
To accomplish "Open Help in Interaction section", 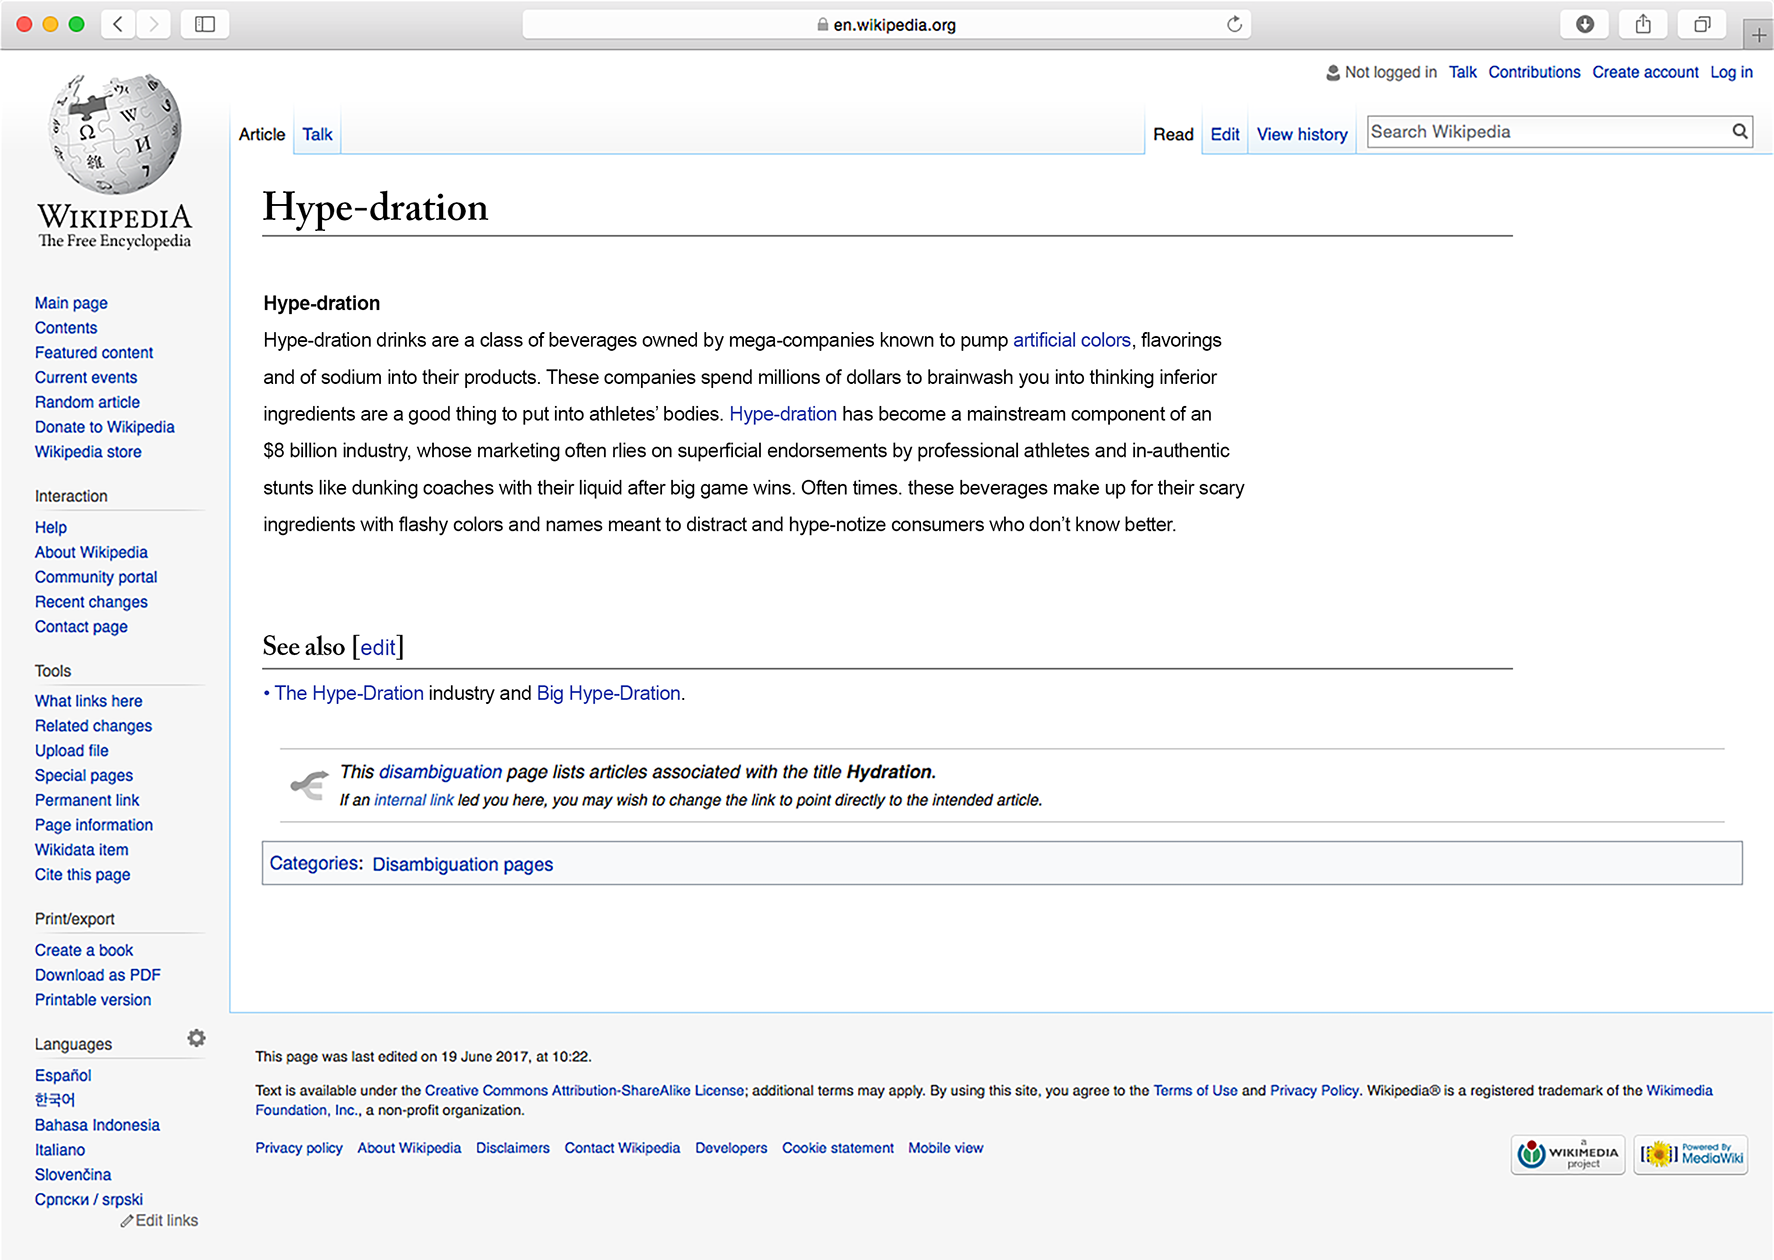I will pyautogui.click(x=51, y=528).
